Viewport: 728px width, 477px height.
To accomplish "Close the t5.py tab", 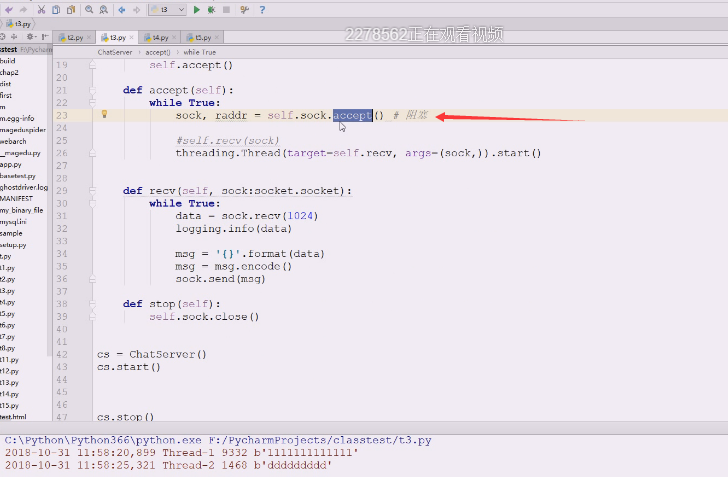I will click(x=216, y=38).
